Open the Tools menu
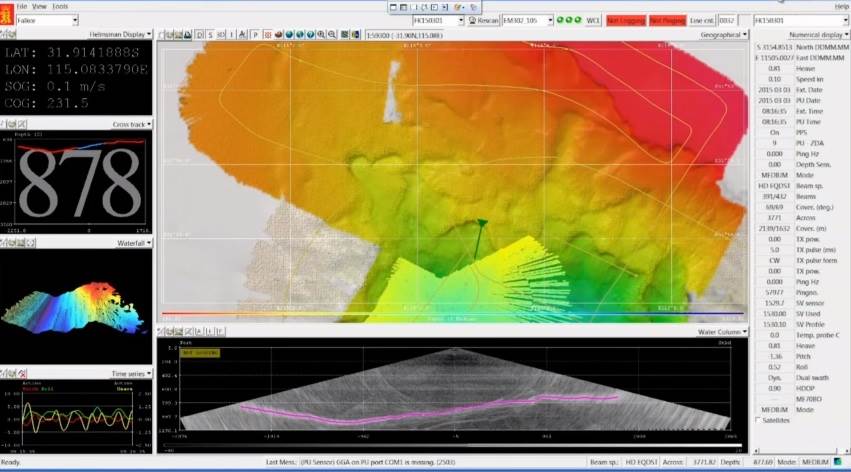Image resolution: width=851 pixels, height=472 pixels. (61, 6)
